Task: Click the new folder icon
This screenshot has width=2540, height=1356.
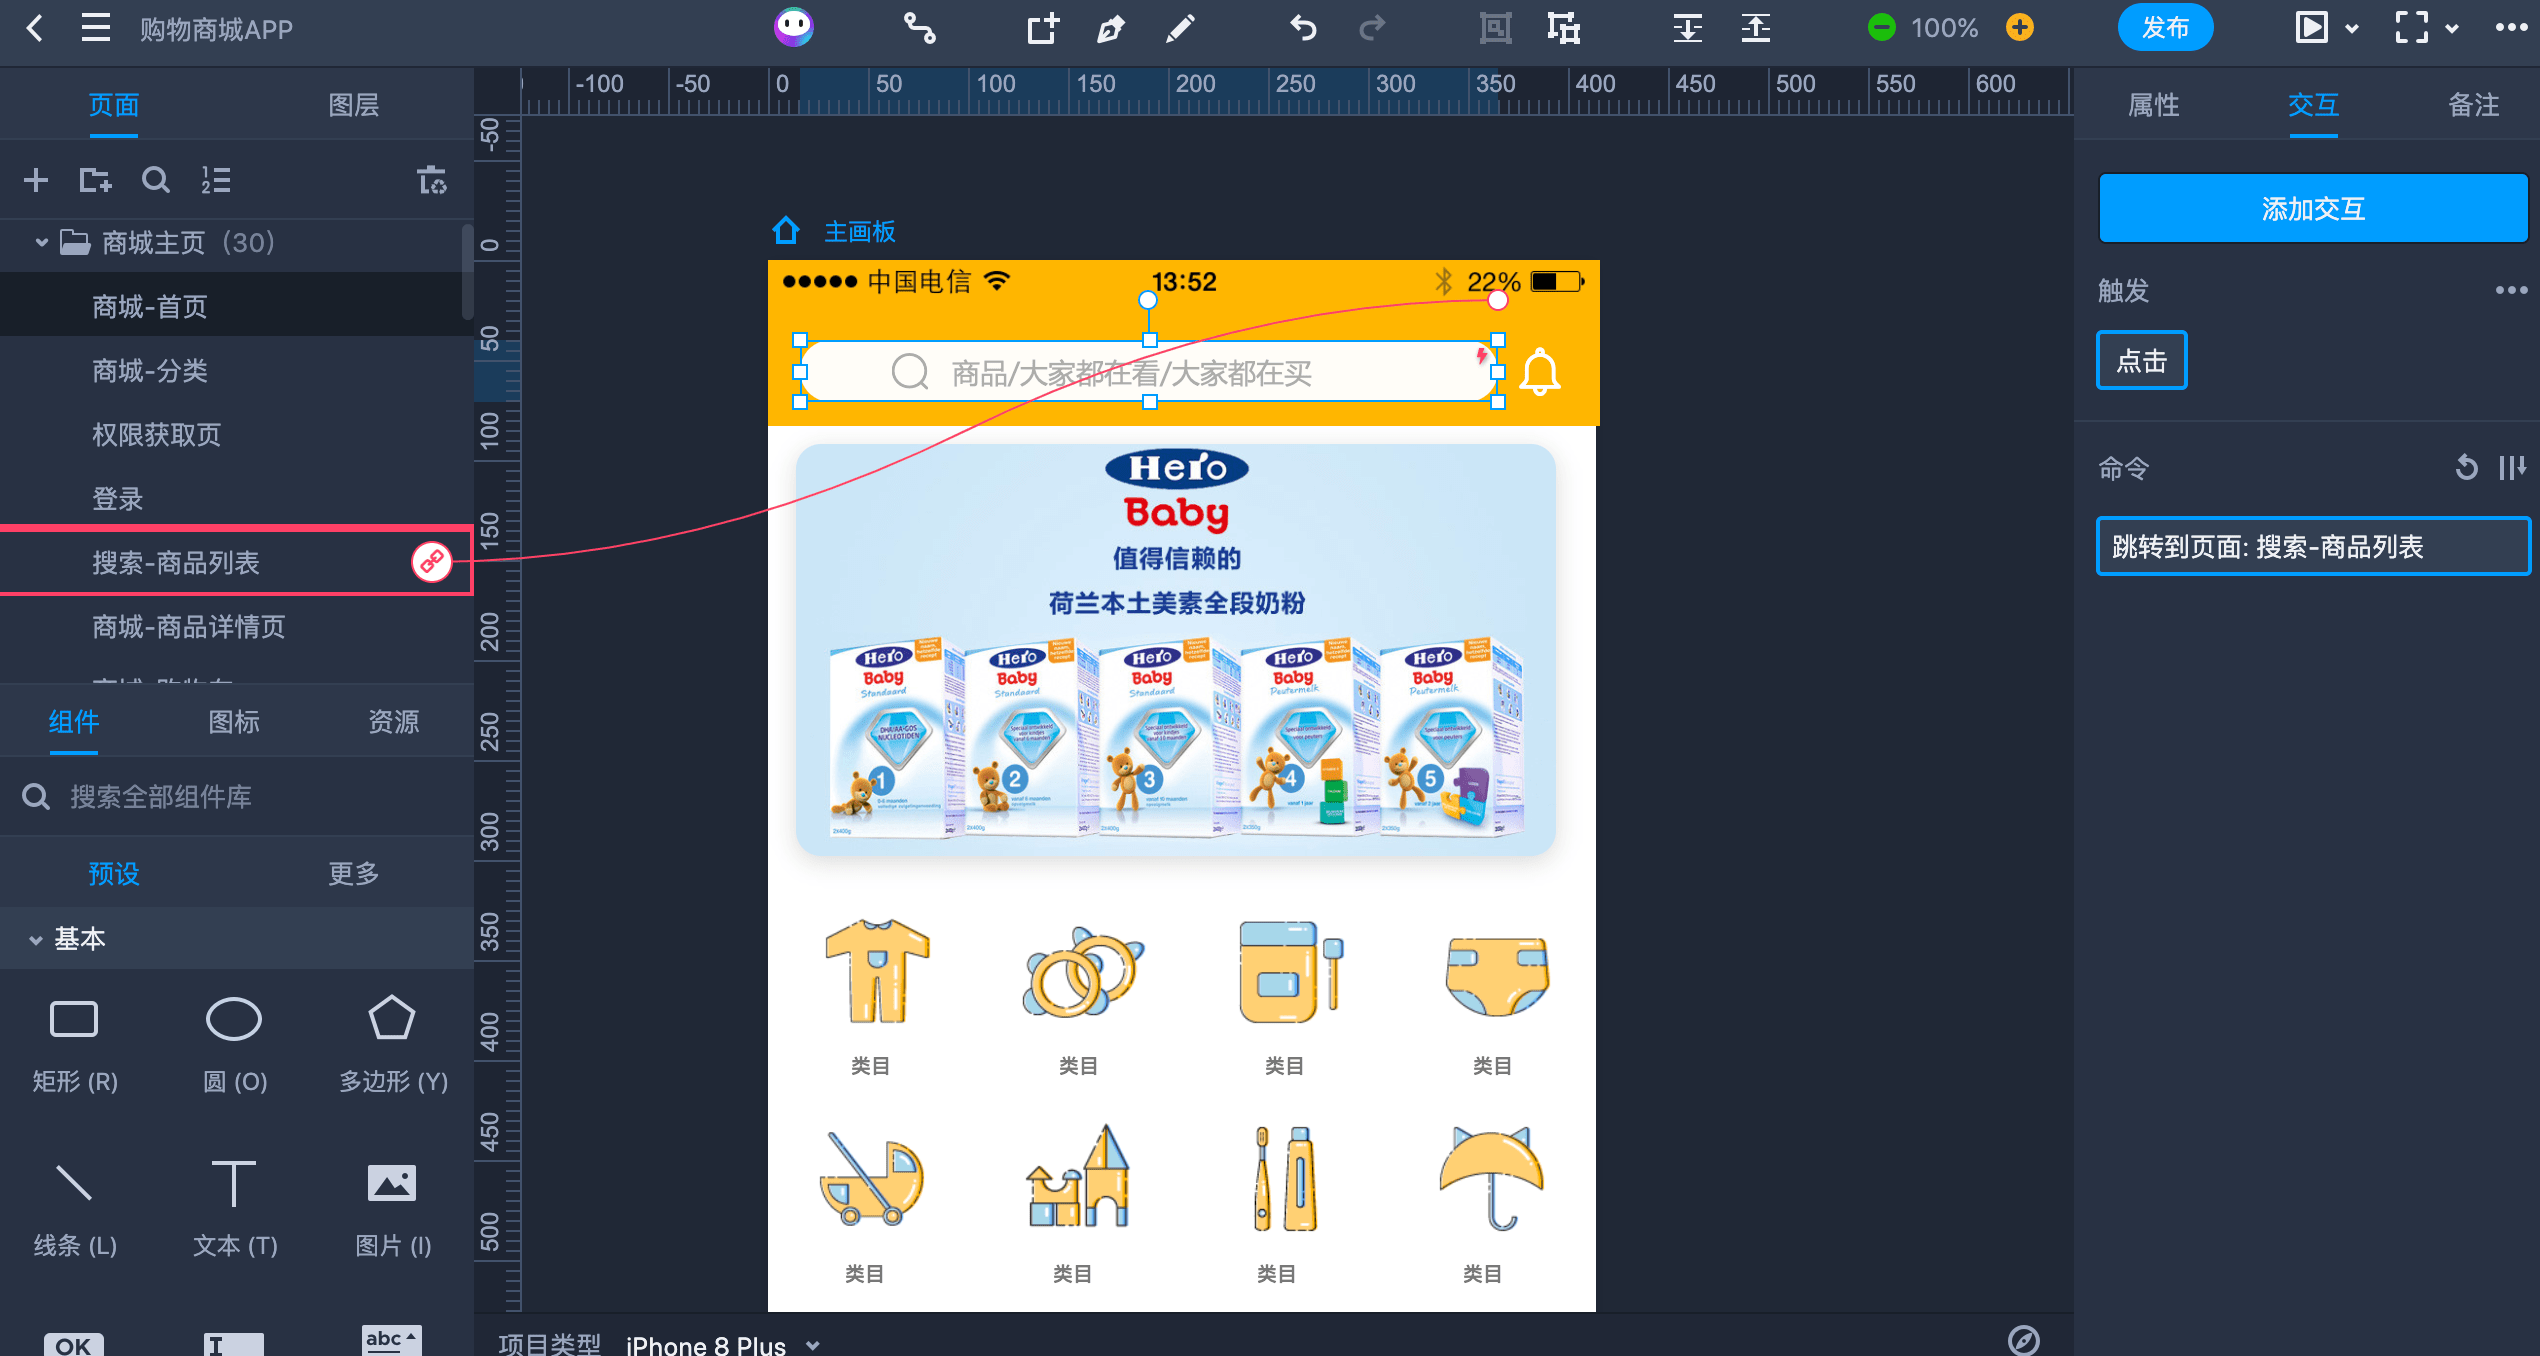Action: point(95,180)
